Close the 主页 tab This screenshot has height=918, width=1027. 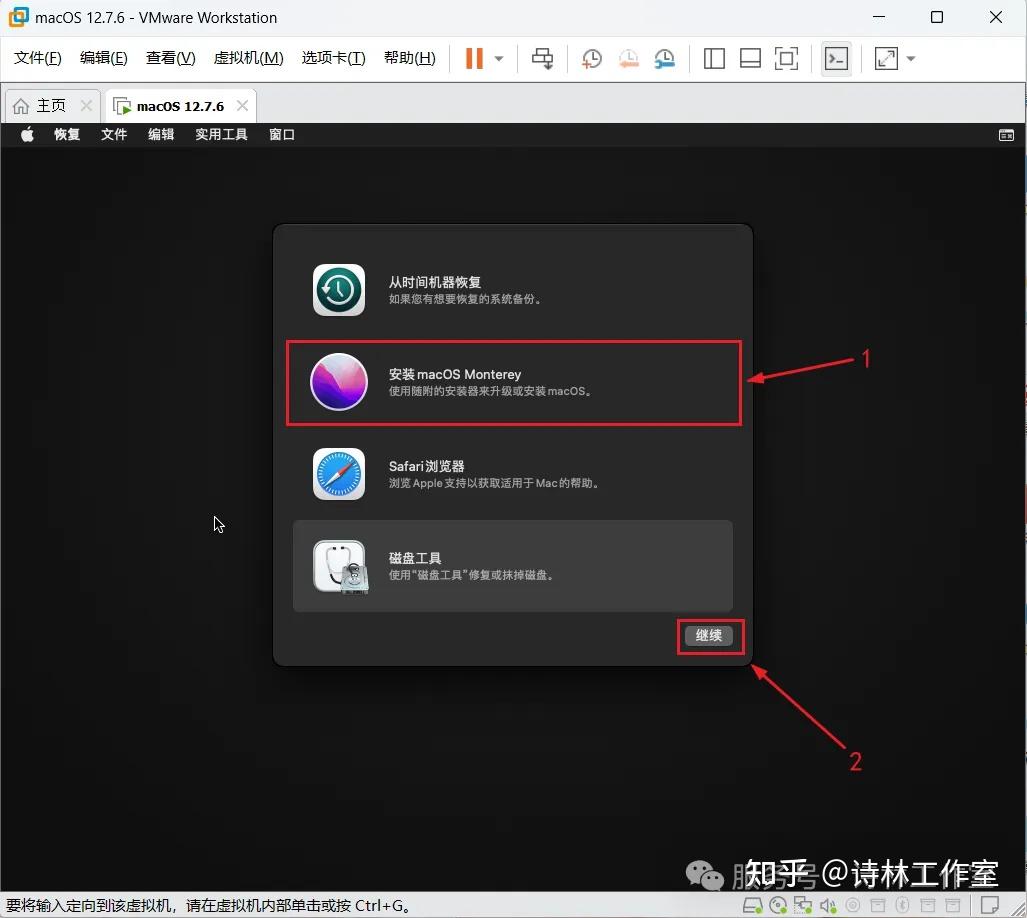pyautogui.click(x=86, y=105)
